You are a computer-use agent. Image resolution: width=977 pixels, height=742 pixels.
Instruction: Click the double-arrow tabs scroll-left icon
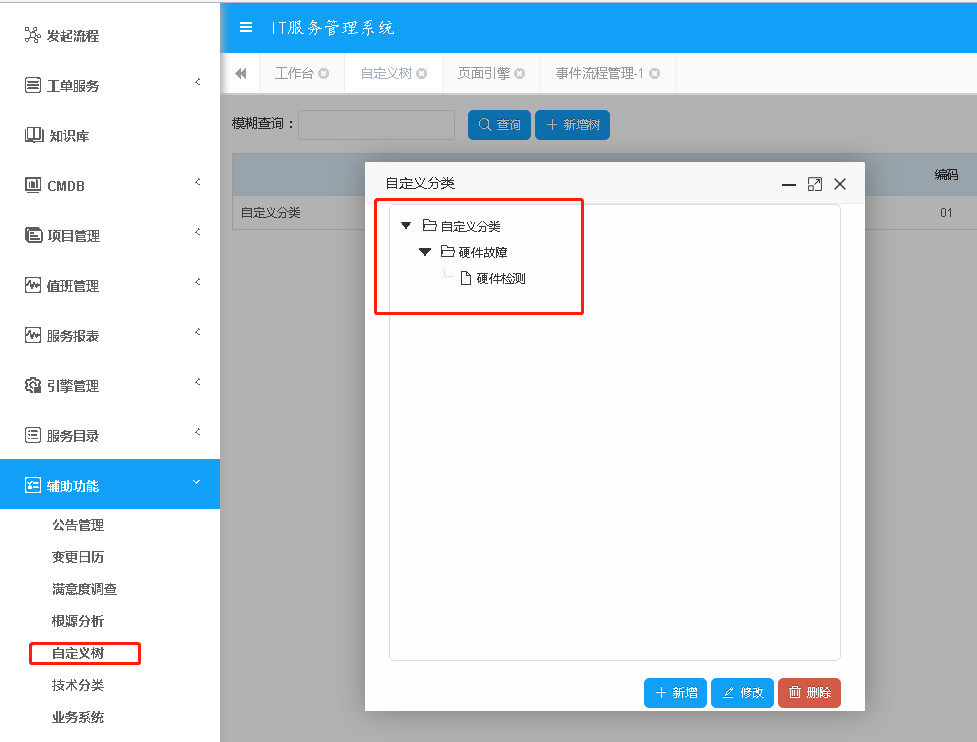(240, 74)
